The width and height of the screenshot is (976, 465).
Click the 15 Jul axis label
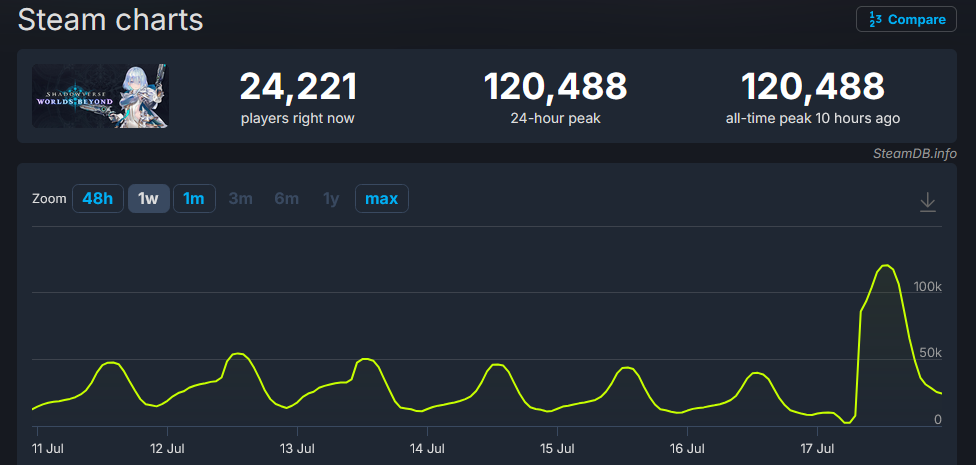pyautogui.click(x=558, y=448)
